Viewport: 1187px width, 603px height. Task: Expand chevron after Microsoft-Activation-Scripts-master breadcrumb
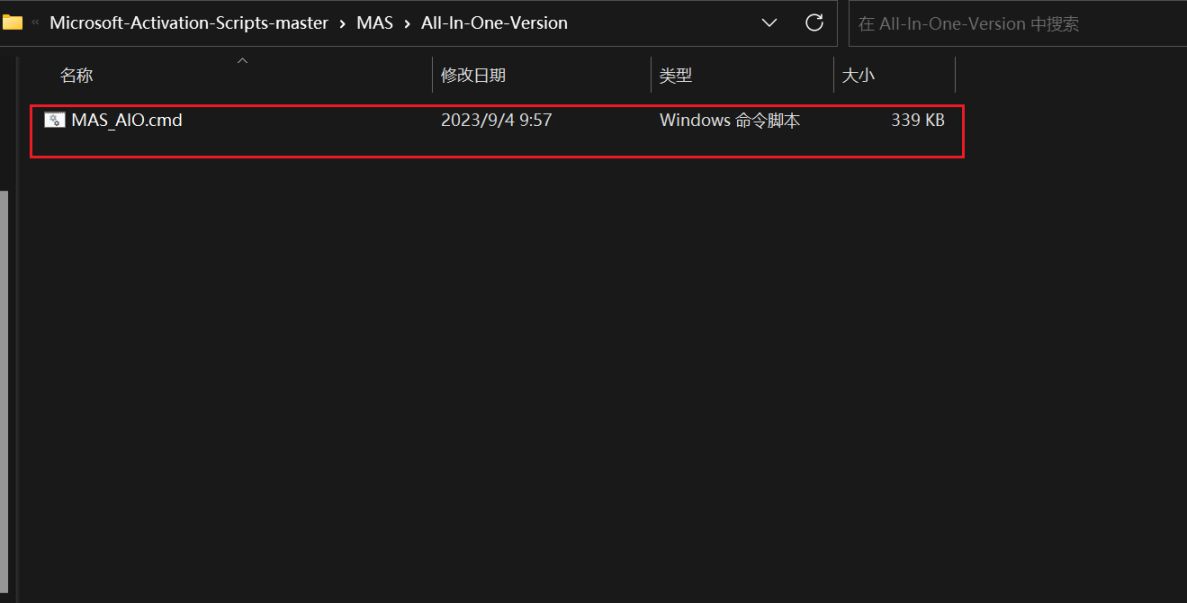point(342,23)
